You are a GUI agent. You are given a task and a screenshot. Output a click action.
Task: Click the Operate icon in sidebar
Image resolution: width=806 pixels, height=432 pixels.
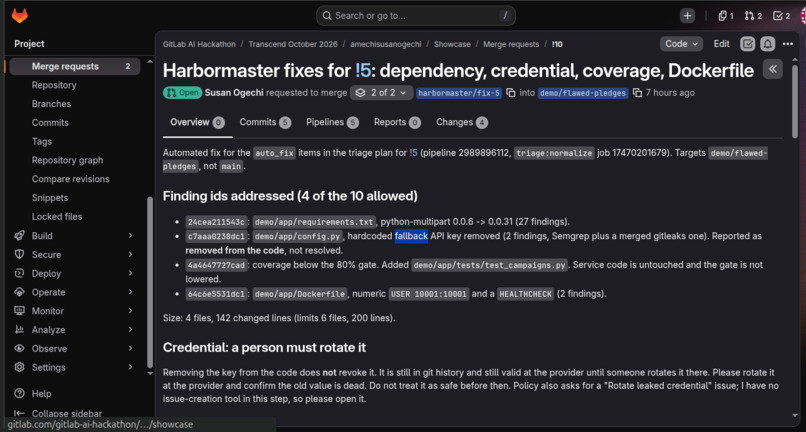20,292
